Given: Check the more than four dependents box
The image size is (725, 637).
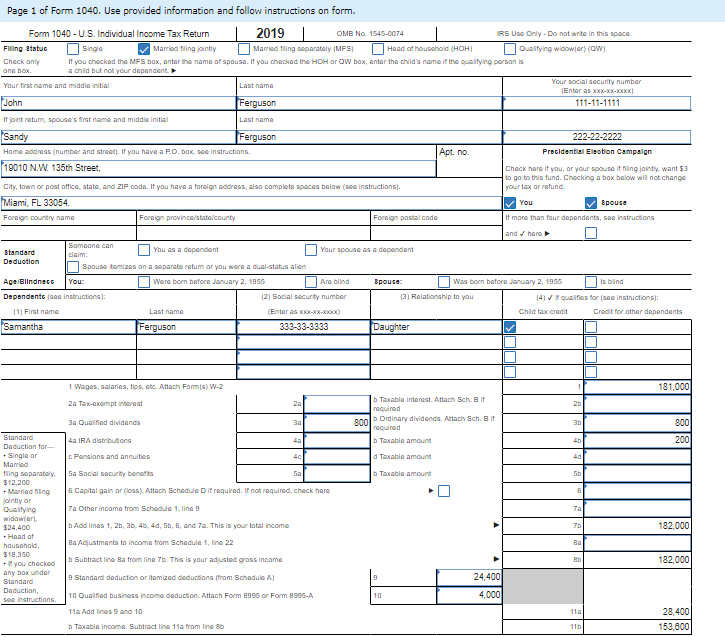Looking at the screenshot, I should (x=590, y=233).
